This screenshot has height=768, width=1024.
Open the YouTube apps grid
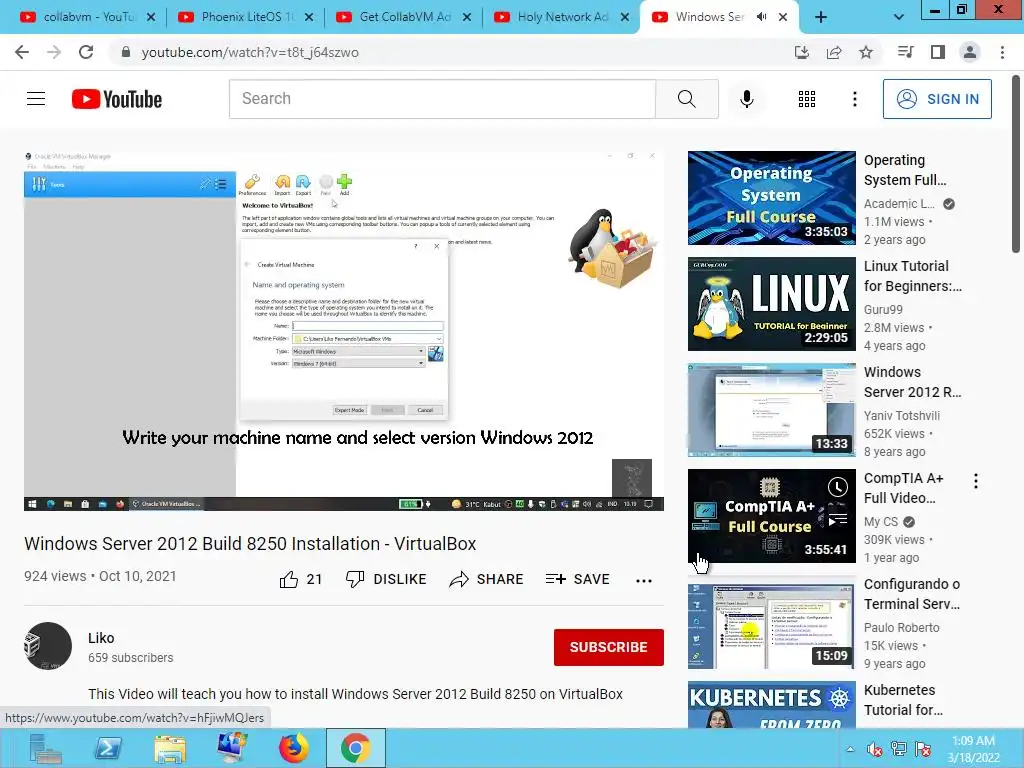click(x=807, y=99)
